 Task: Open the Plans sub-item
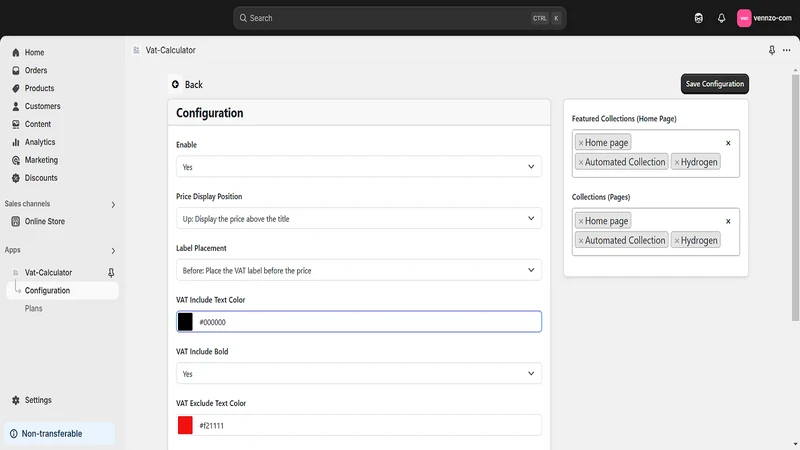[x=34, y=308]
